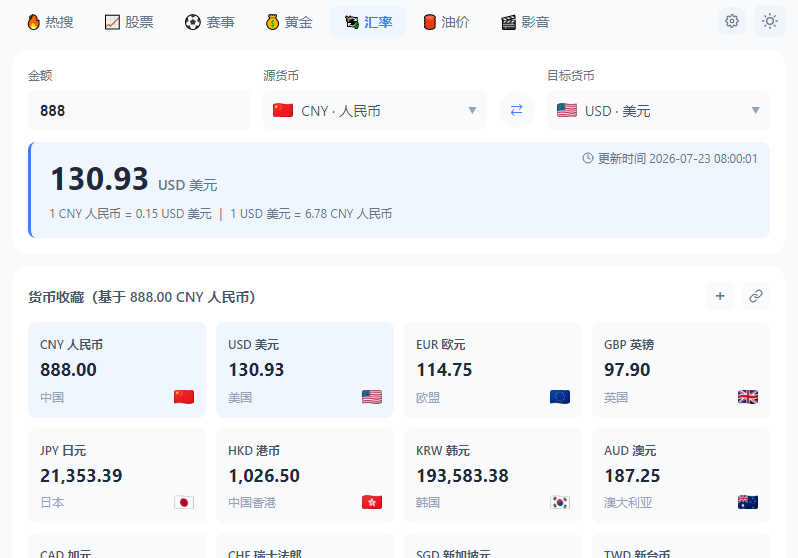Swap source and target currencies
The image size is (798, 558).
pyautogui.click(x=517, y=110)
